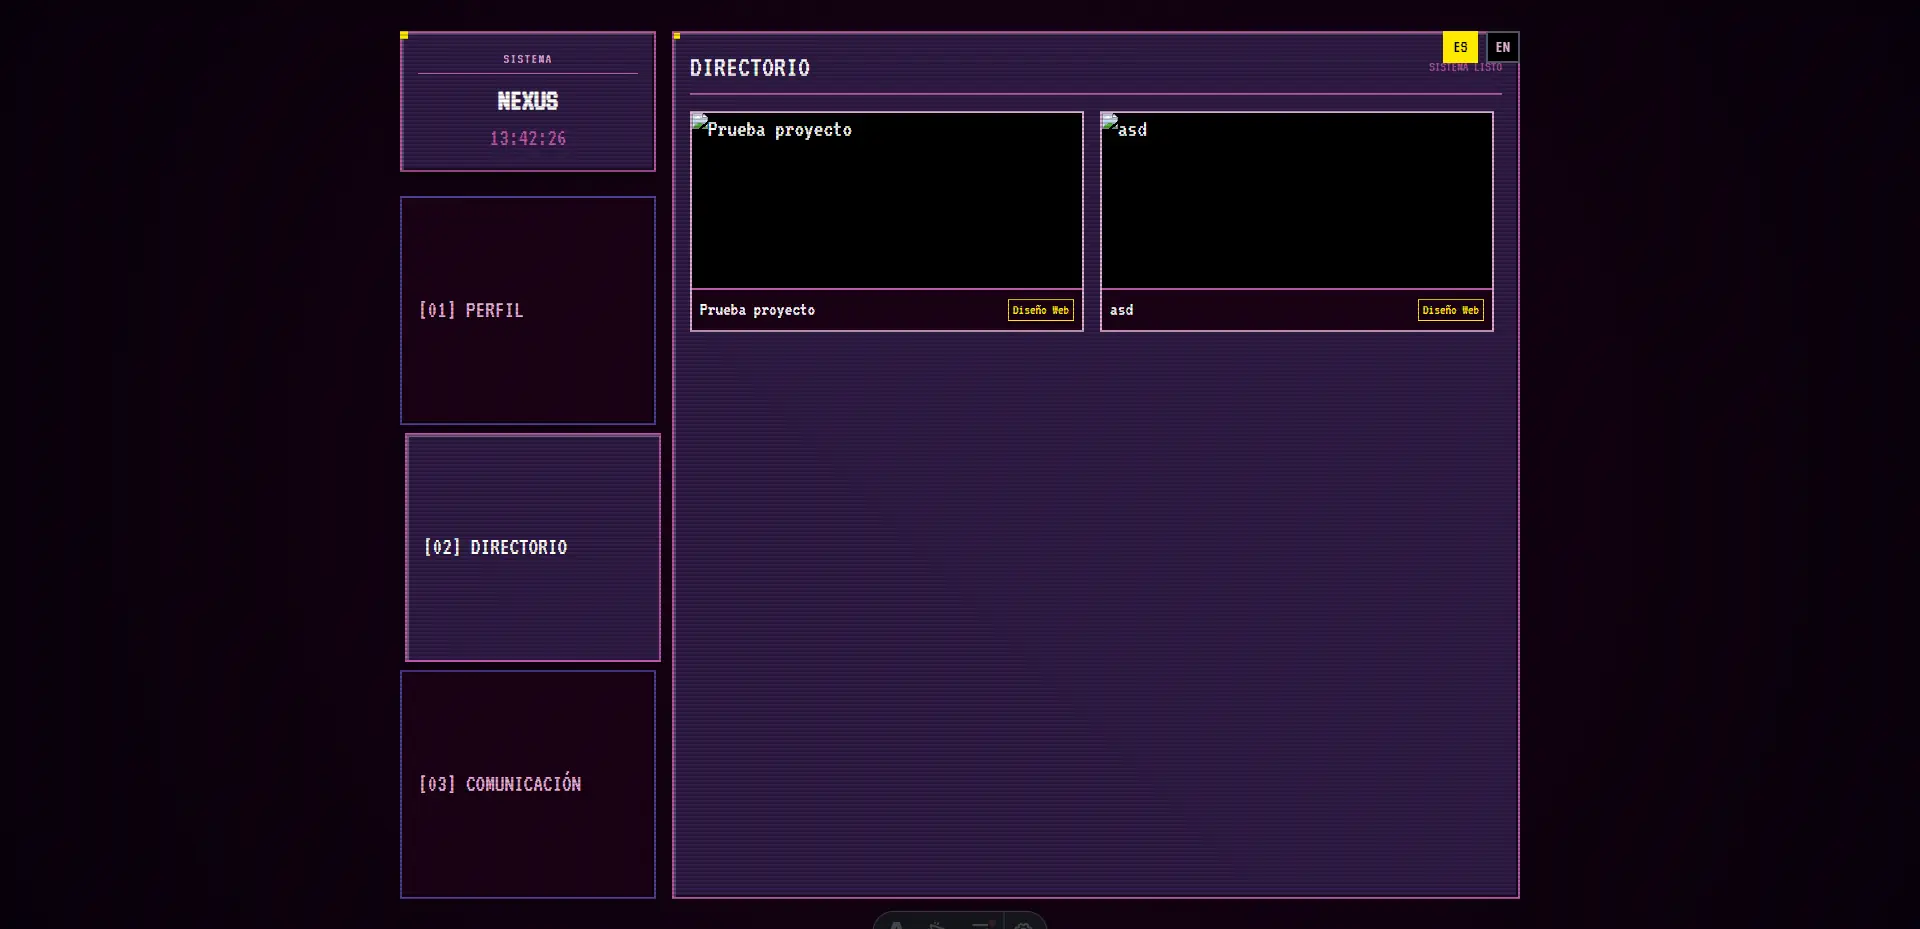Click the Diseño Web tag on Prueba proyecto

pyautogui.click(x=1040, y=310)
